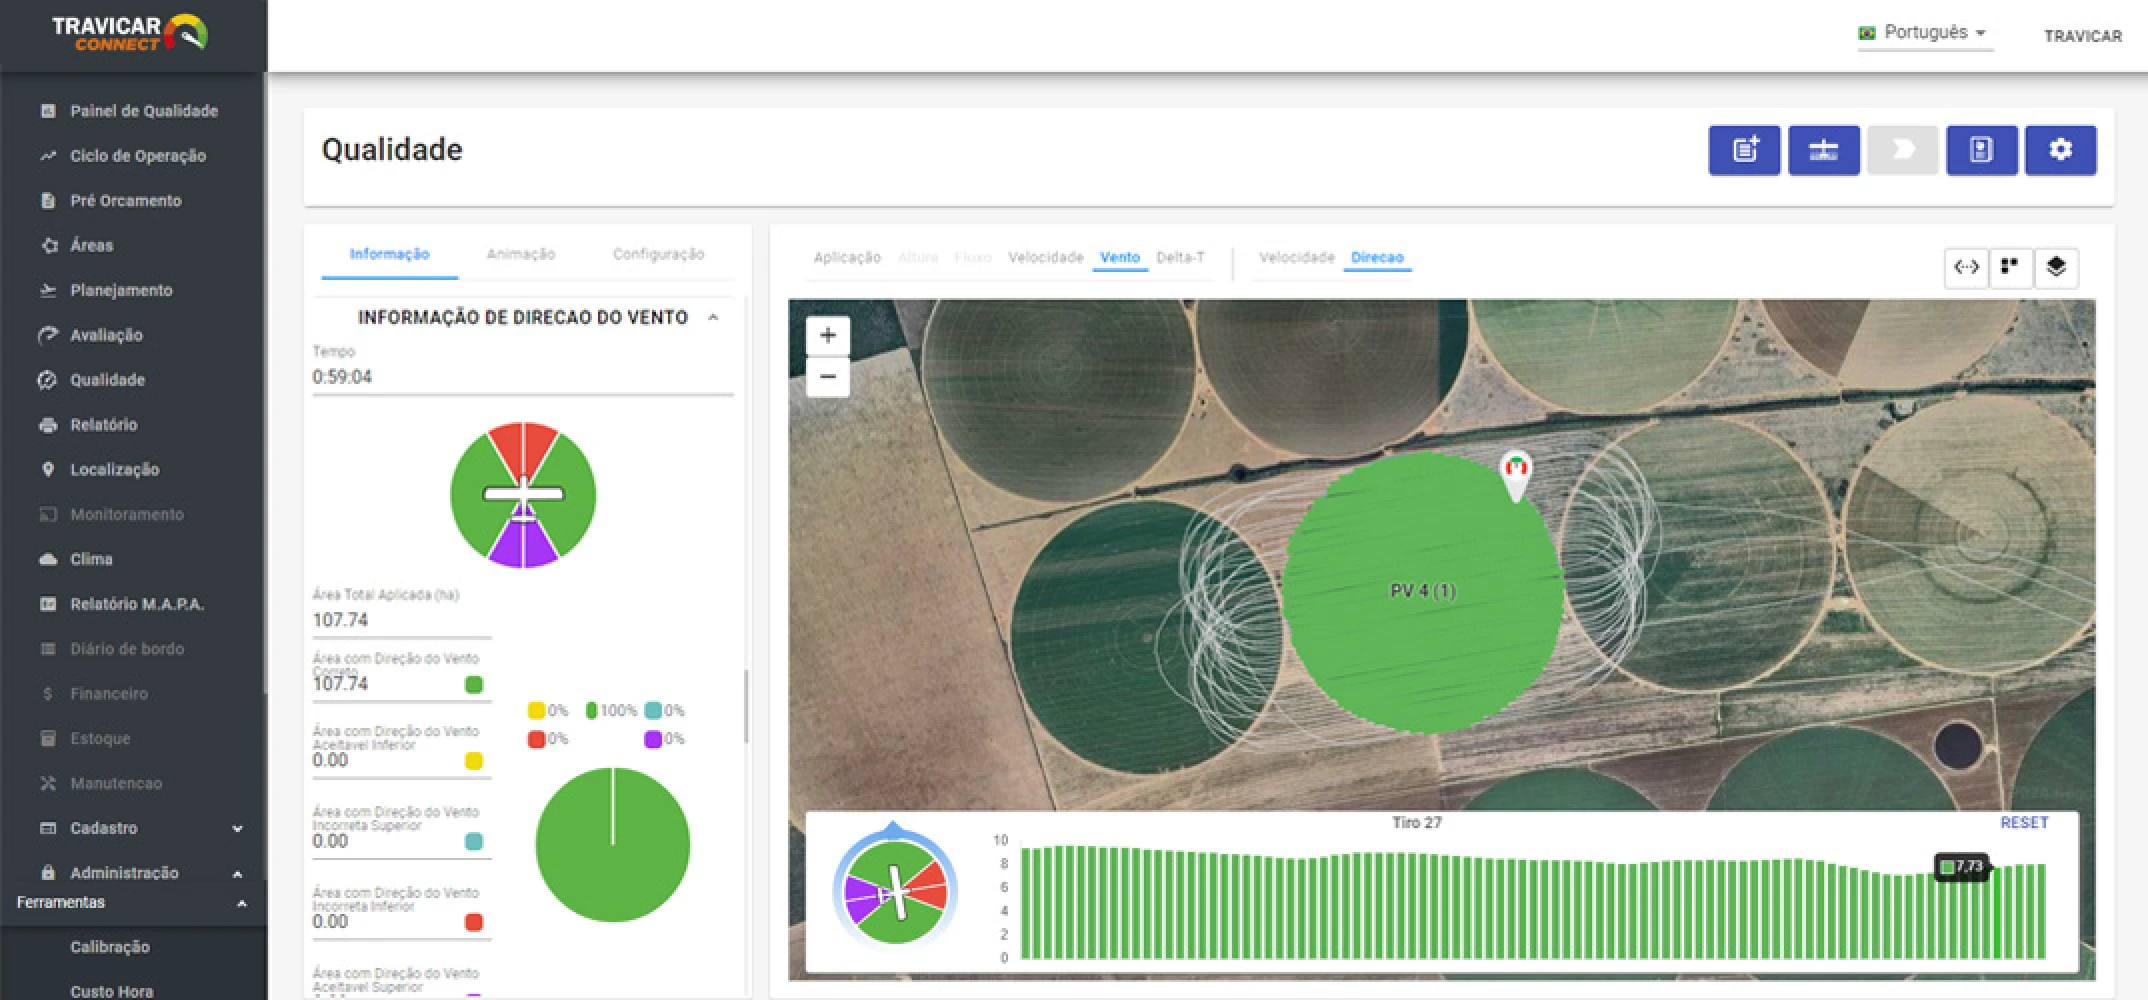Viewport: 2148px width, 1000px height.
Task: Collapse the Ferramentas section
Action: pos(241,903)
